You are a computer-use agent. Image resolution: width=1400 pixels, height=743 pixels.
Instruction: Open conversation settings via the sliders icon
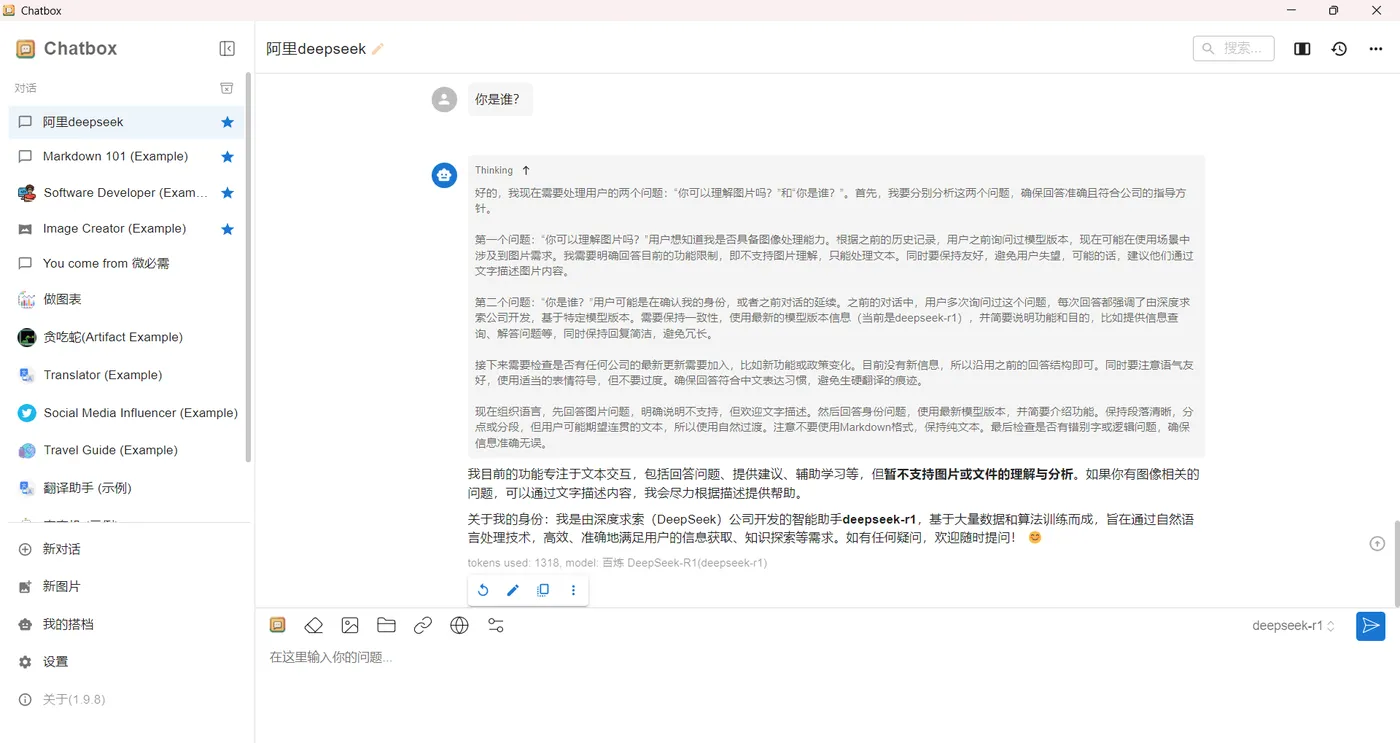[496, 626]
